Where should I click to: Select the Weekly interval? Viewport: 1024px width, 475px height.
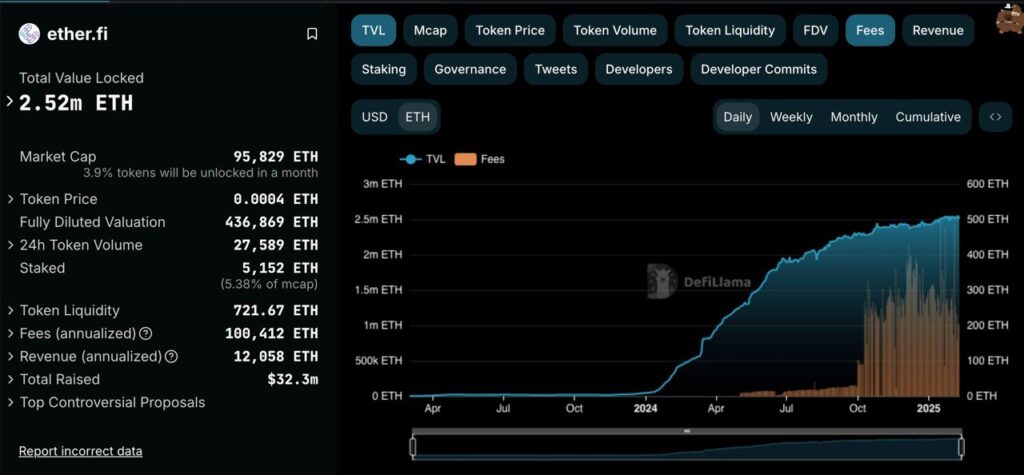(x=791, y=117)
